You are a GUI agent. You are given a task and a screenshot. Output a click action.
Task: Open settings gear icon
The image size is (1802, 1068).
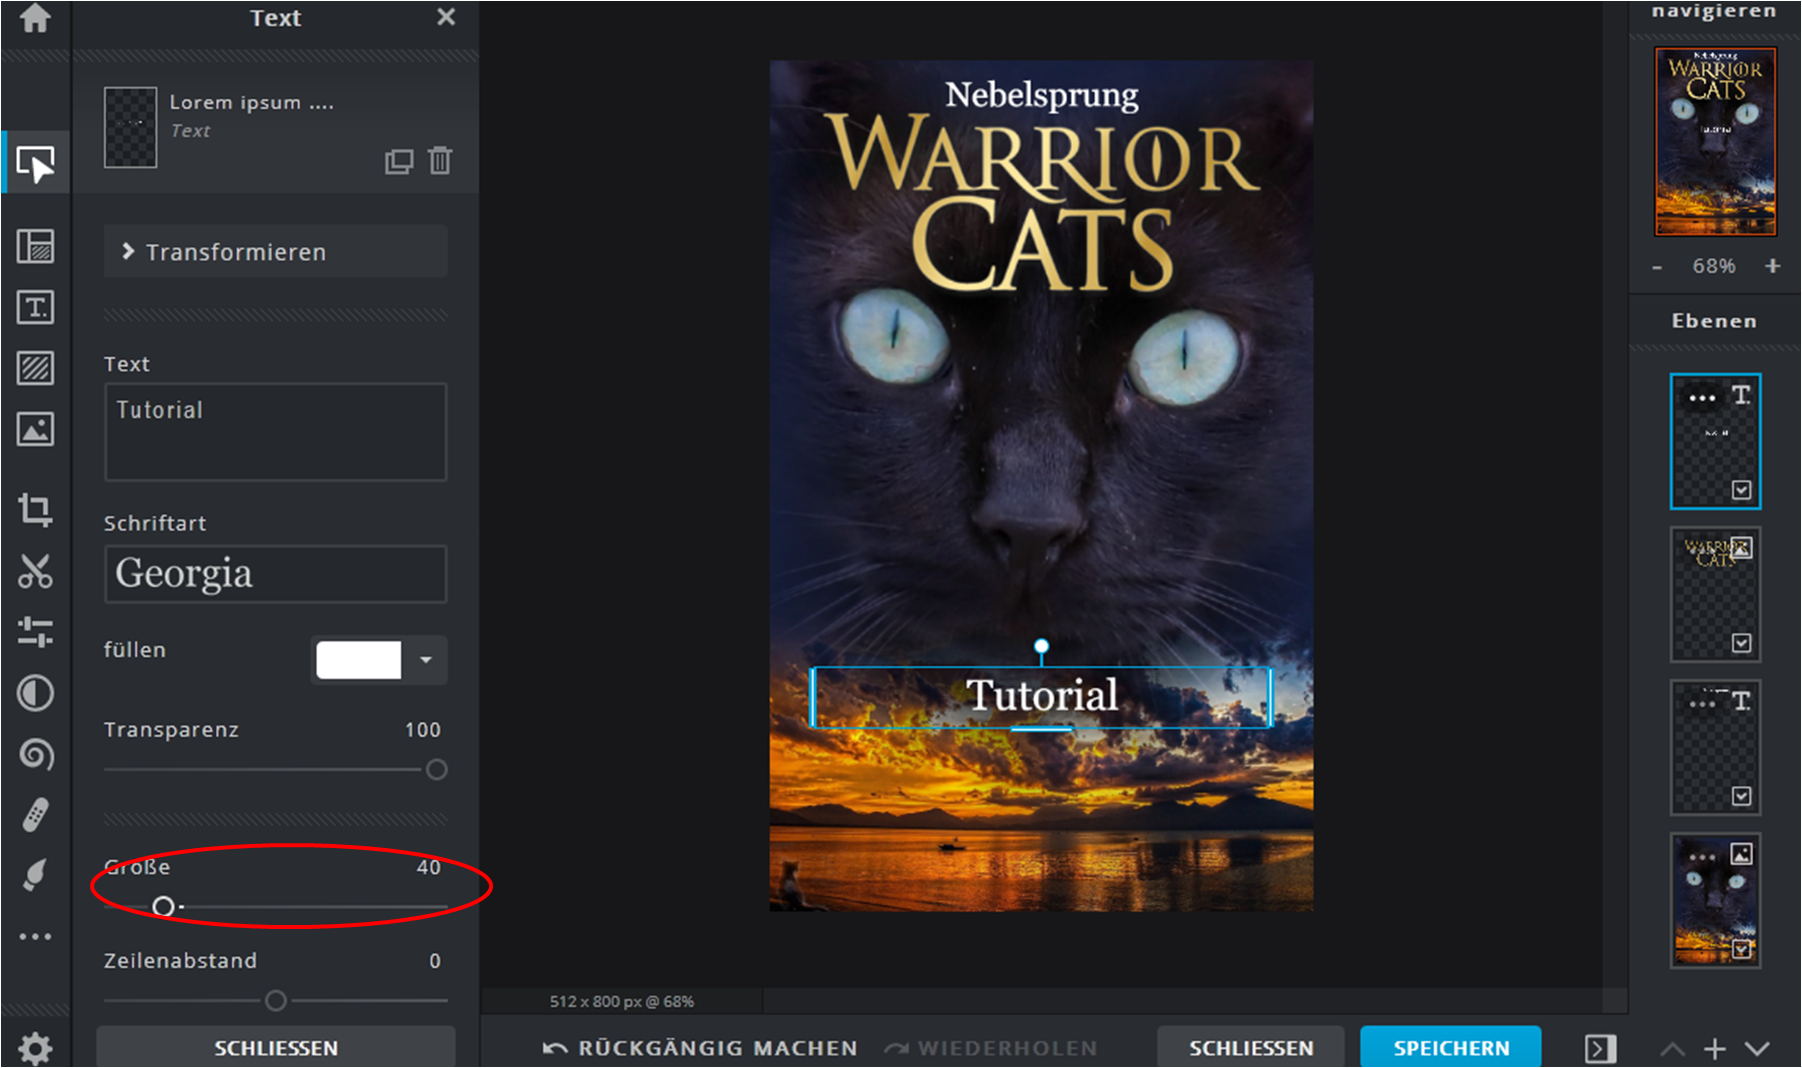pos(36,1048)
